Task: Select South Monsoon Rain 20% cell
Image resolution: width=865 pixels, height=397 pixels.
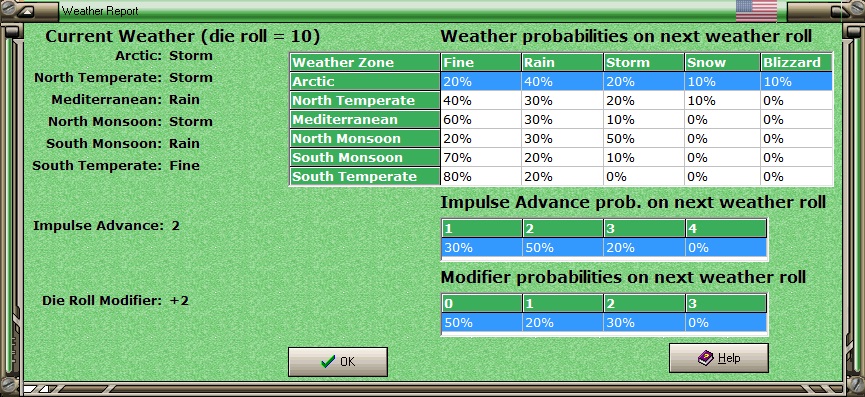Action: click(x=562, y=158)
